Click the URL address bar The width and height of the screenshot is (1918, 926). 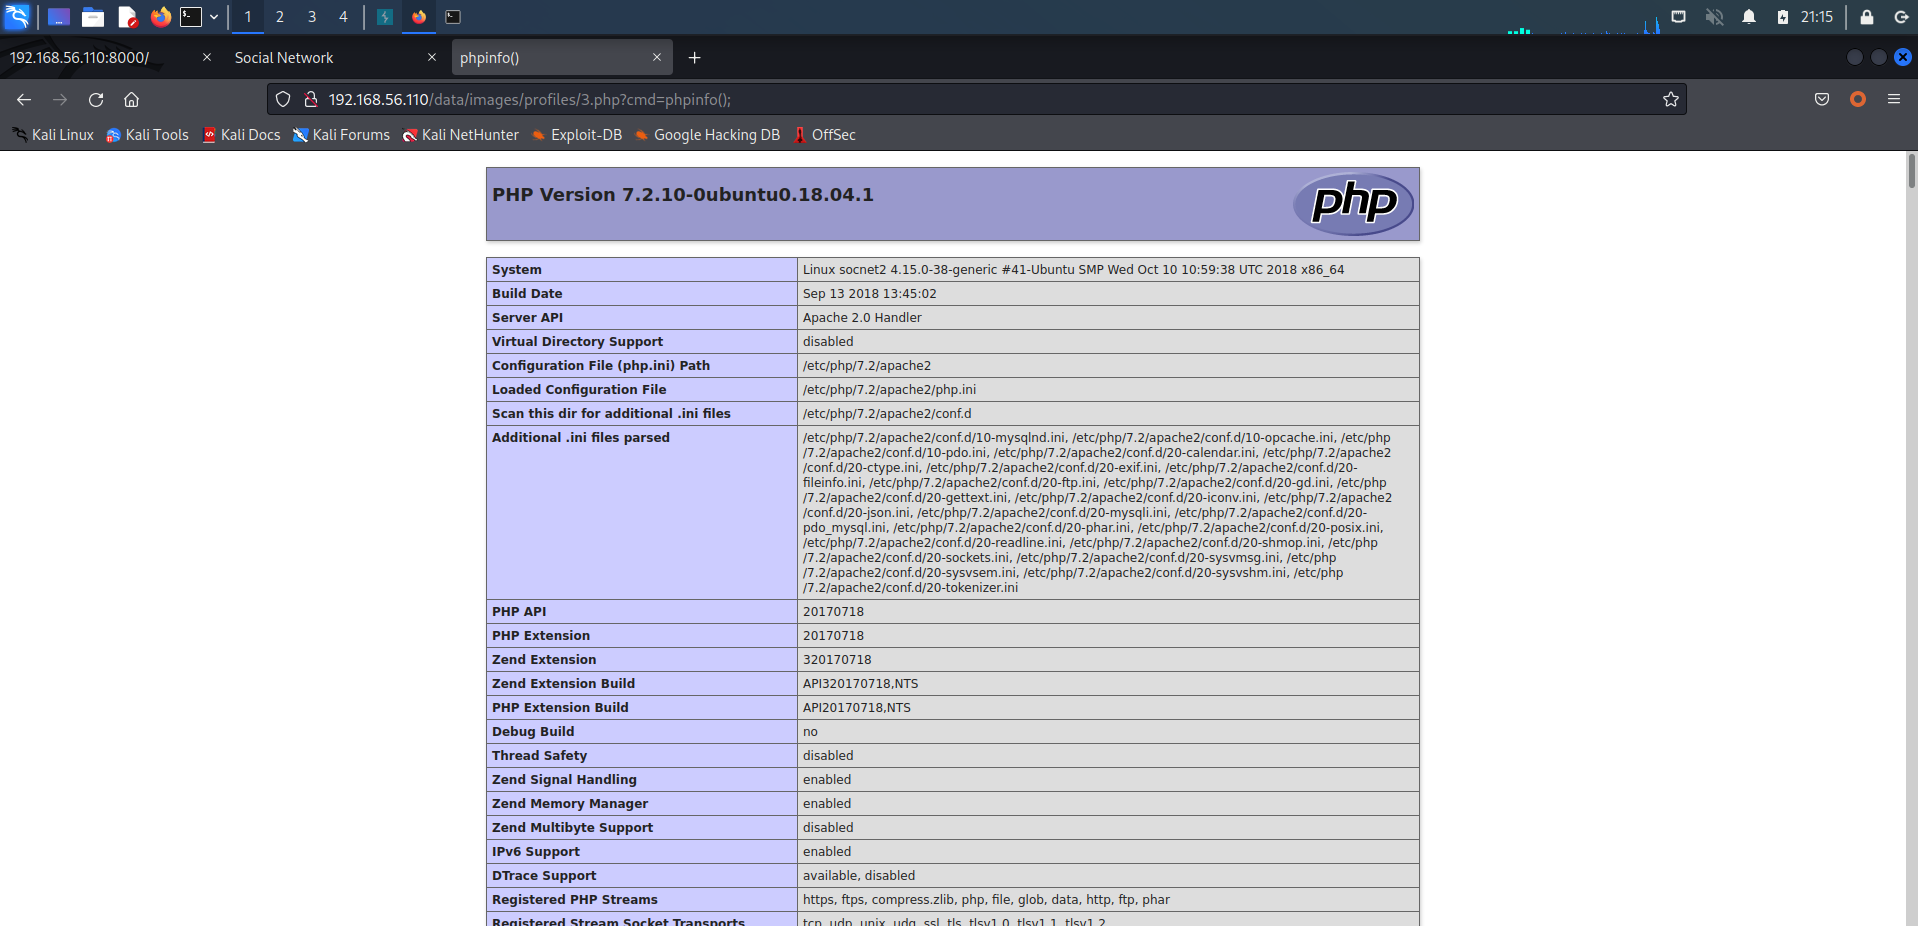coord(977,100)
